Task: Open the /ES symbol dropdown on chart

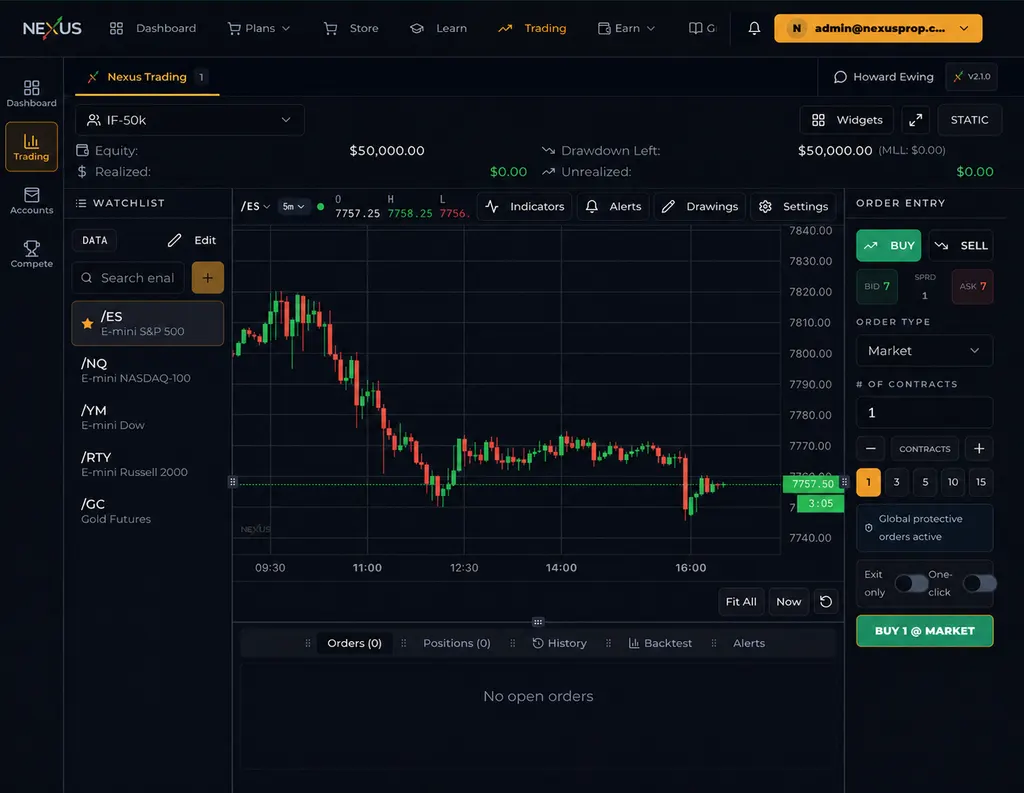Action: (255, 206)
